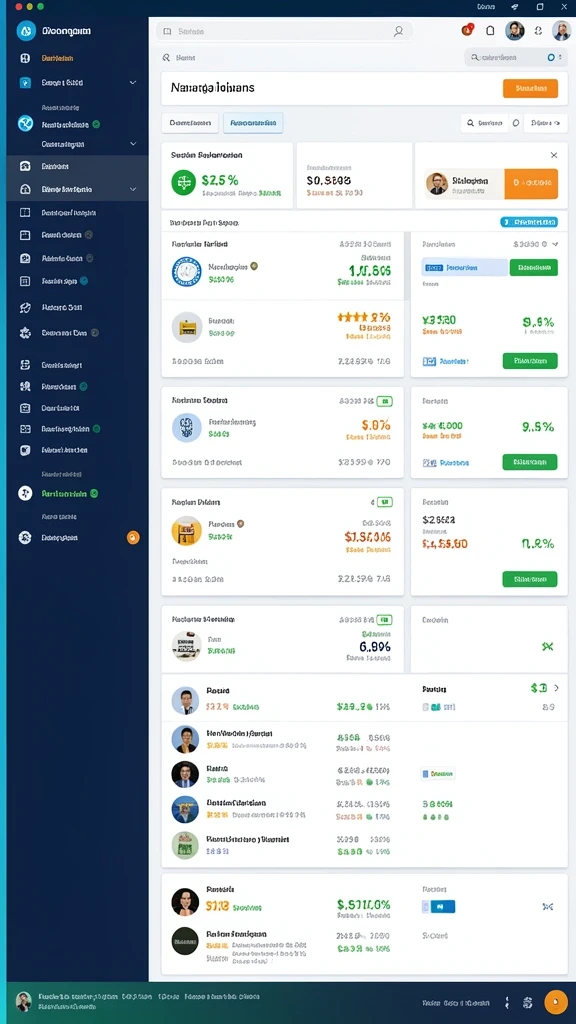This screenshot has height=1024, width=576.
Task: Expand the chevron on the second sidebar item
Action: [133, 83]
